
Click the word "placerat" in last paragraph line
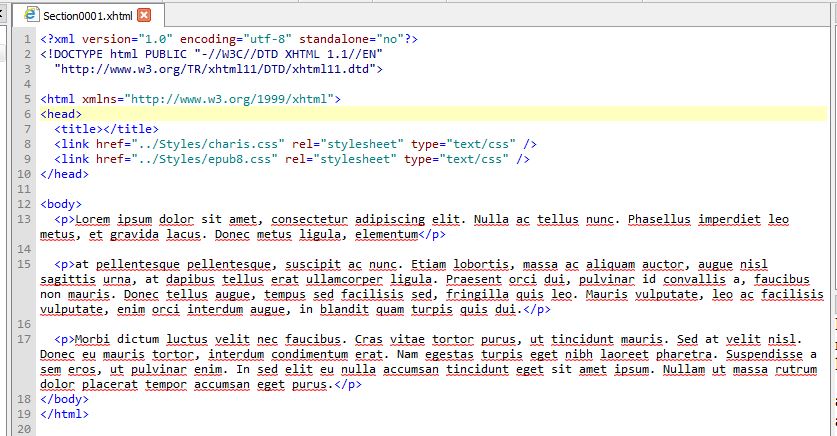pos(110,384)
